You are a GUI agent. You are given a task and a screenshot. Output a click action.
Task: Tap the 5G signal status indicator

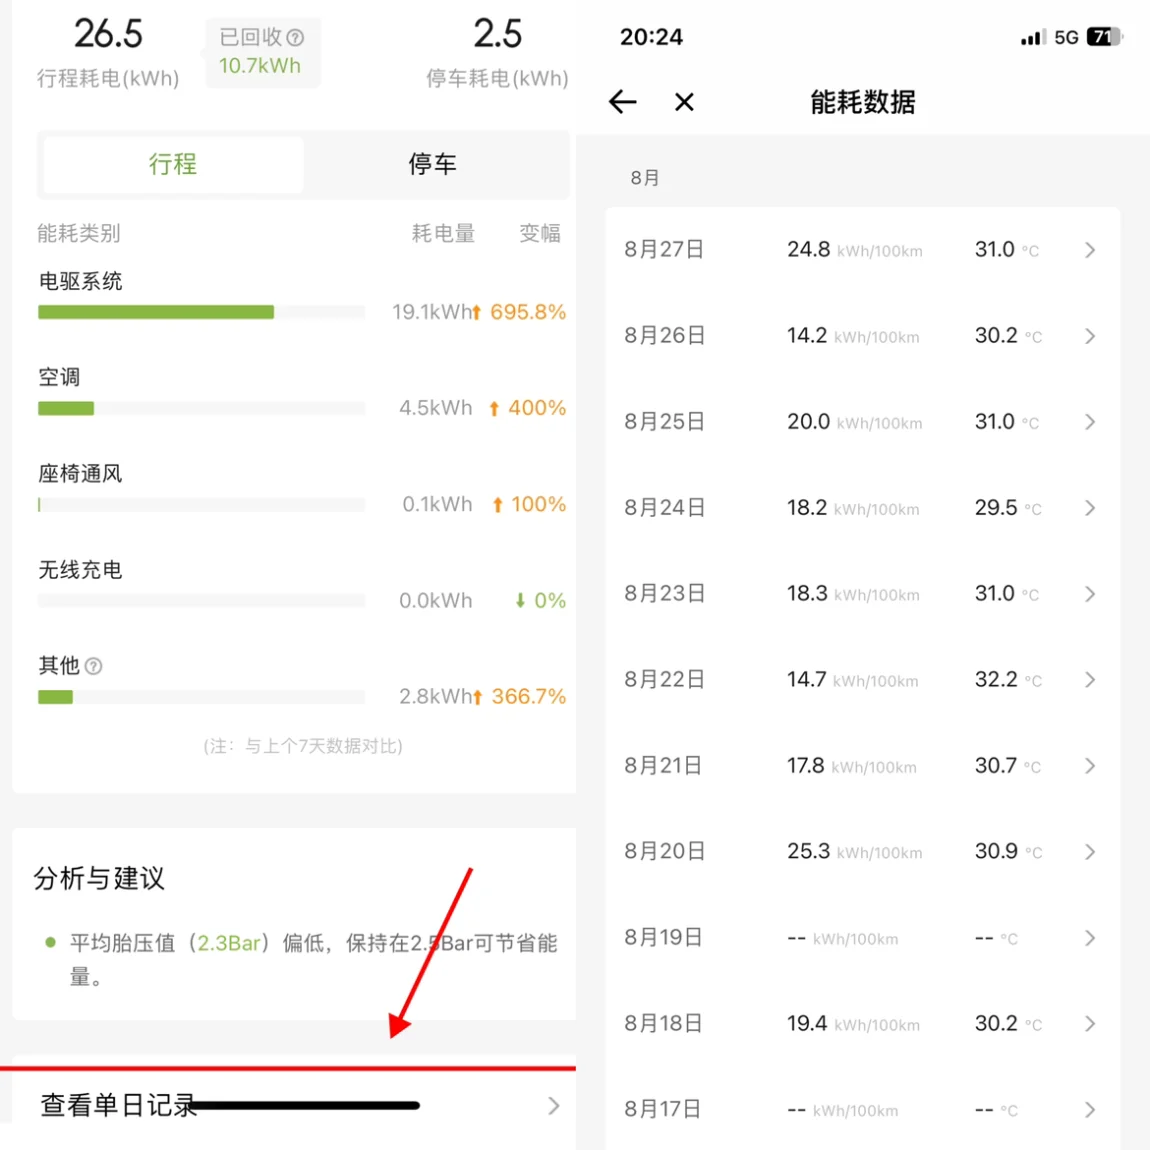[1066, 38]
